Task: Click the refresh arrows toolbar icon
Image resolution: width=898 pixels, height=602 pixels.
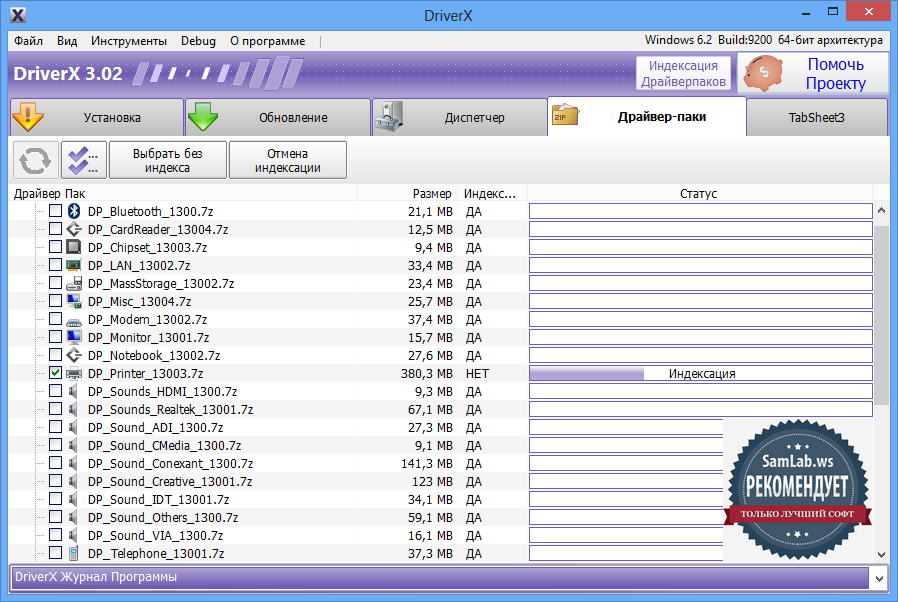Action: pos(35,160)
